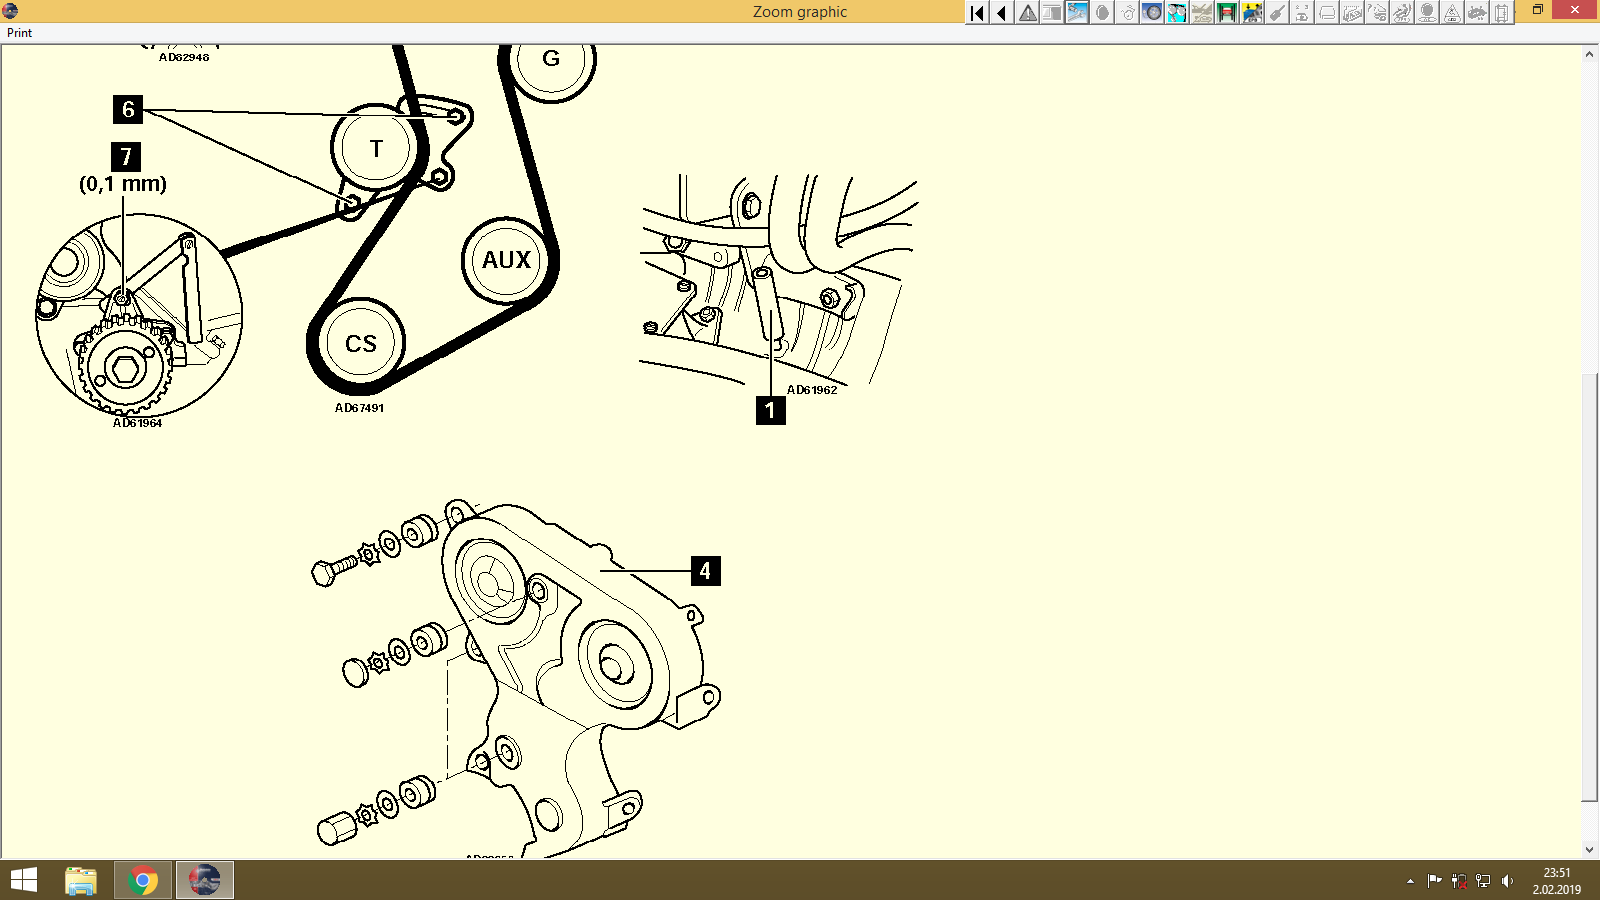
Task: Open the network status flyout
Action: pos(1482,881)
